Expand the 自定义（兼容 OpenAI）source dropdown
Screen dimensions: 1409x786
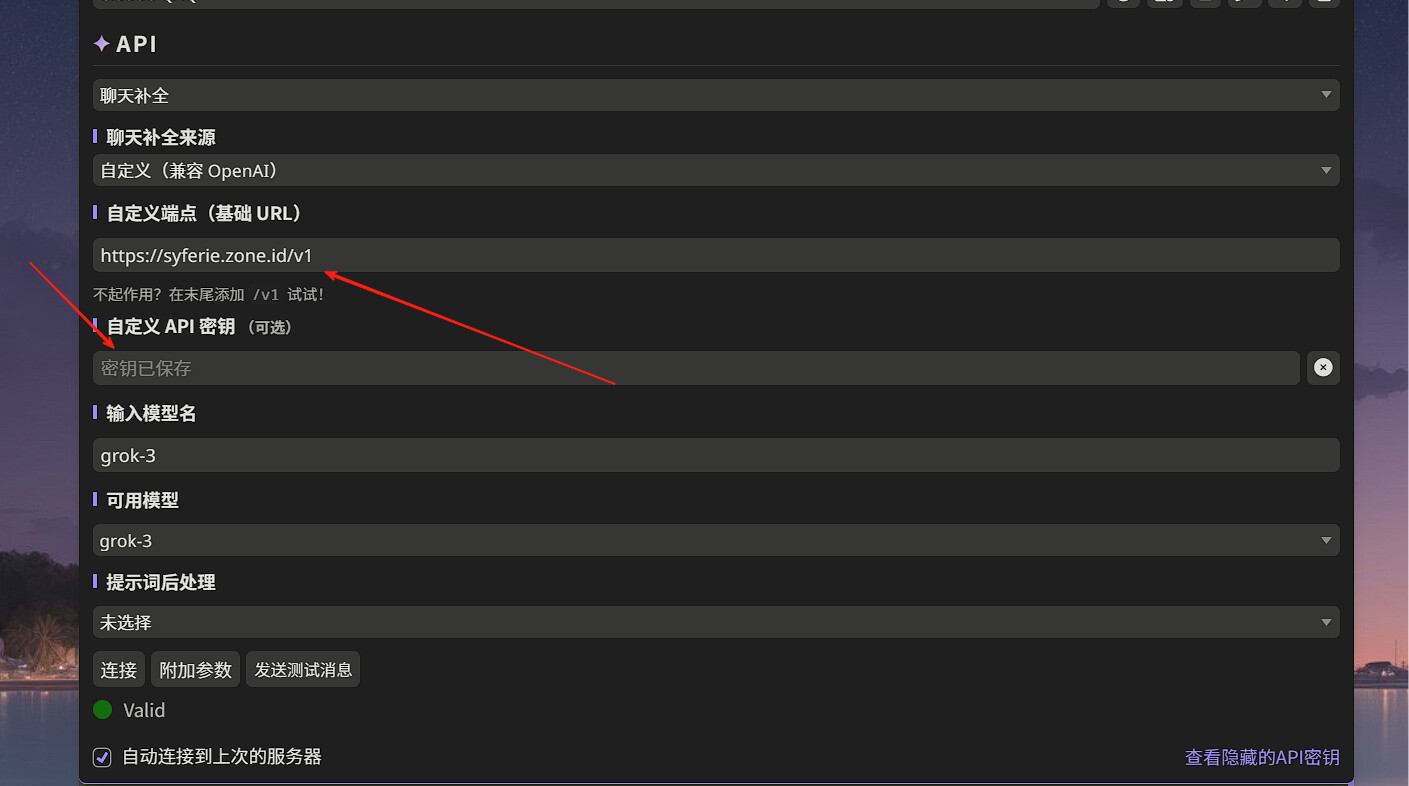pyautogui.click(x=715, y=170)
